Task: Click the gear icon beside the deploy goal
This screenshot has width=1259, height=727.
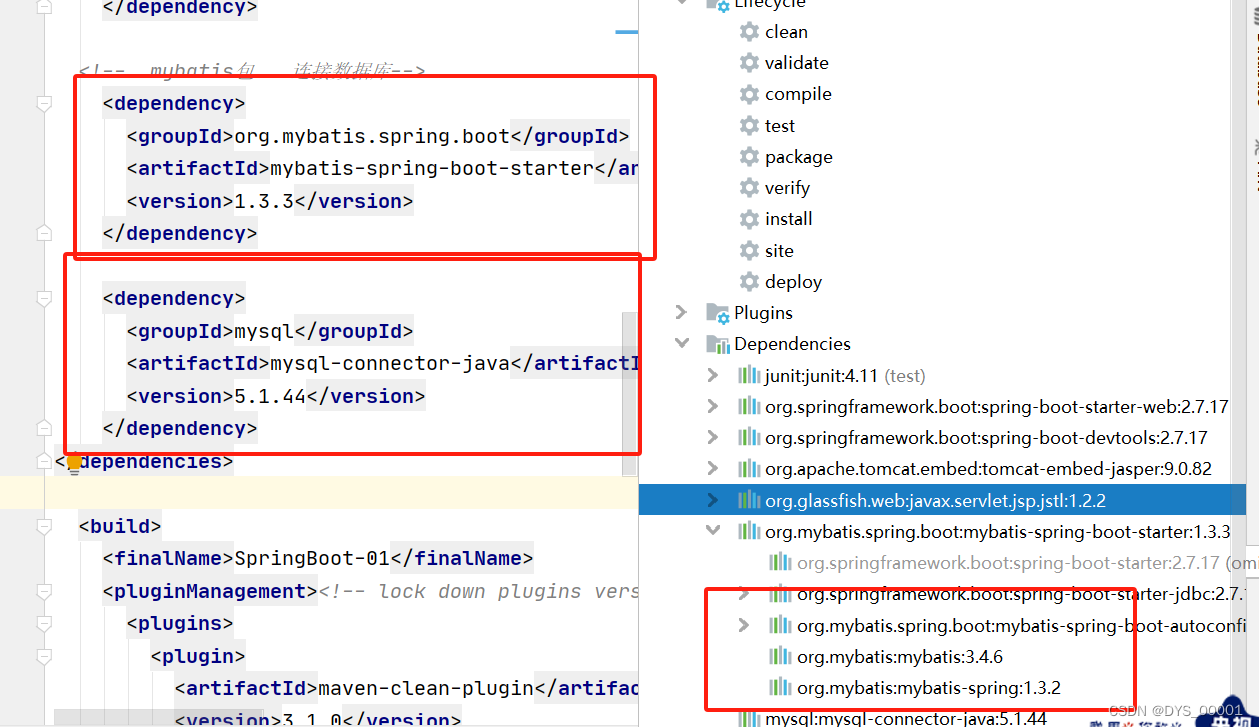Action: click(x=748, y=281)
